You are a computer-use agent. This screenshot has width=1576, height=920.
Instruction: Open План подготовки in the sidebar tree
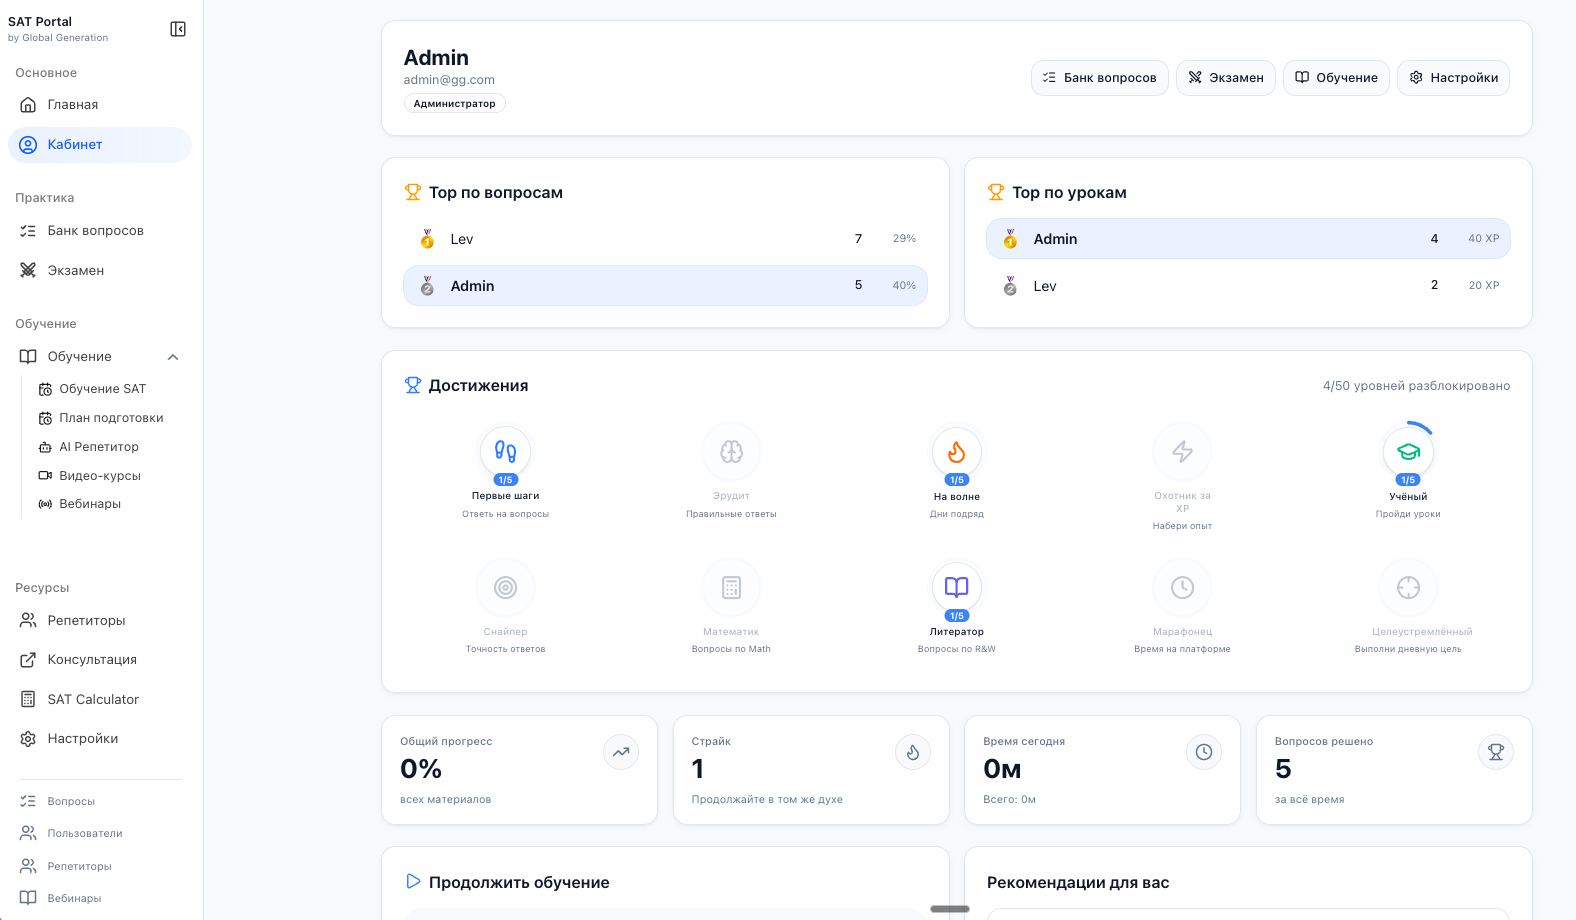[x=110, y=418]
